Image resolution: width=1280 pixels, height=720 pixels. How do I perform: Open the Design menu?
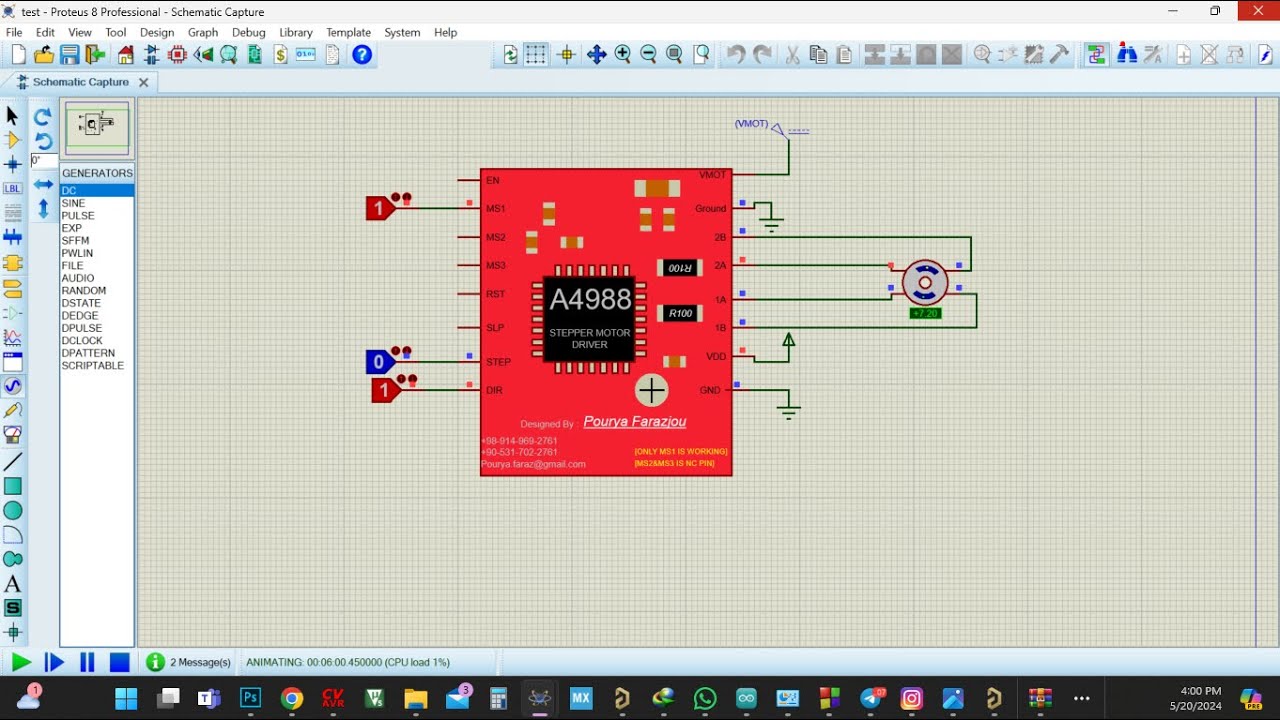[157, 32]
